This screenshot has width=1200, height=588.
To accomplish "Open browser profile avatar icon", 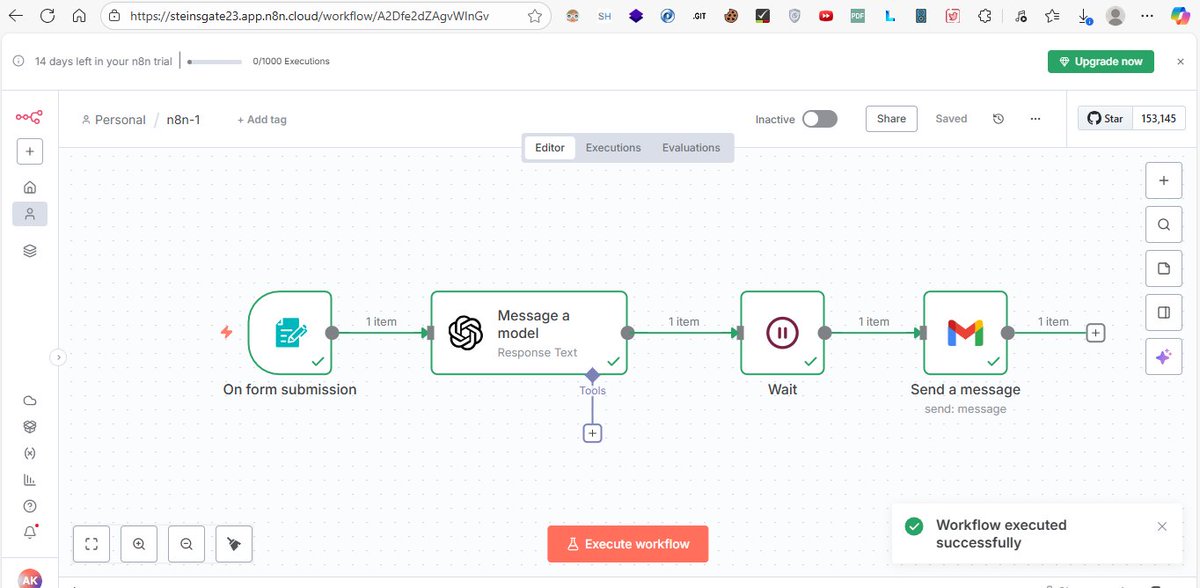I will 1116,16.
